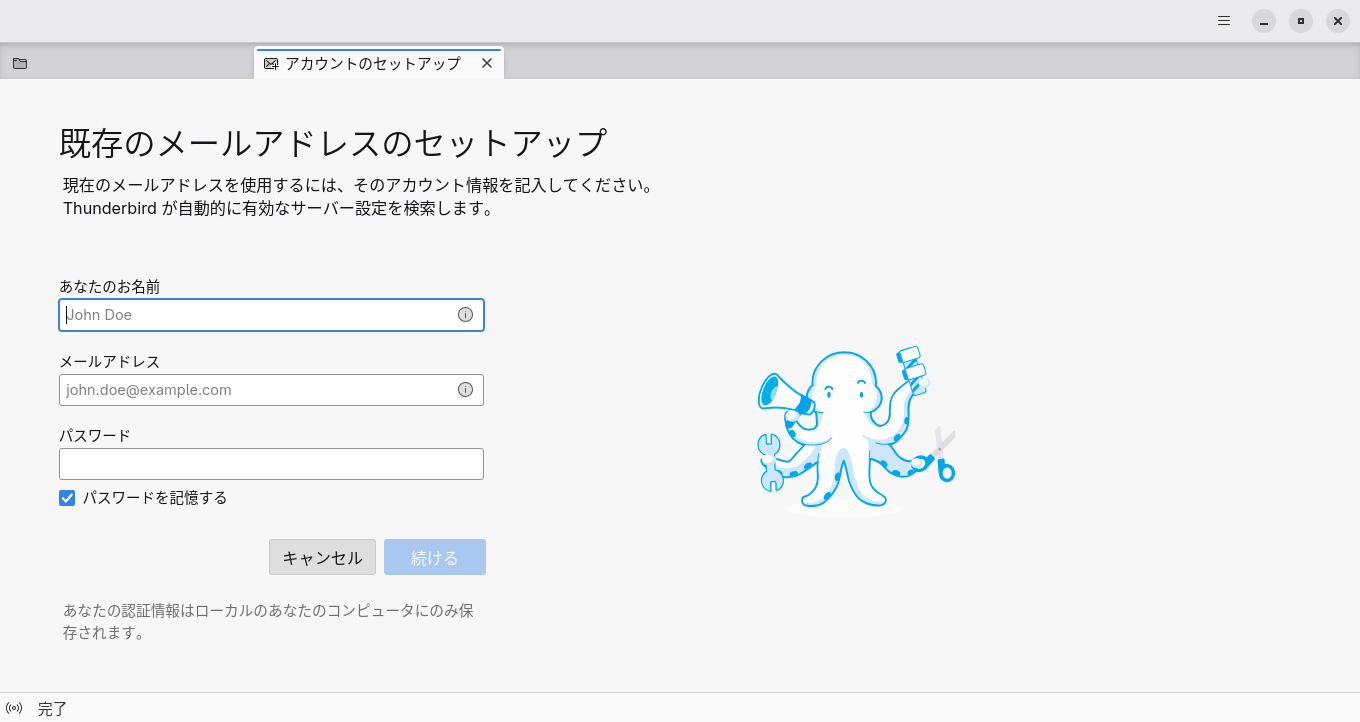Click the 続ける button
This screenshot has height=722, width=1360.
click(435, 557)
